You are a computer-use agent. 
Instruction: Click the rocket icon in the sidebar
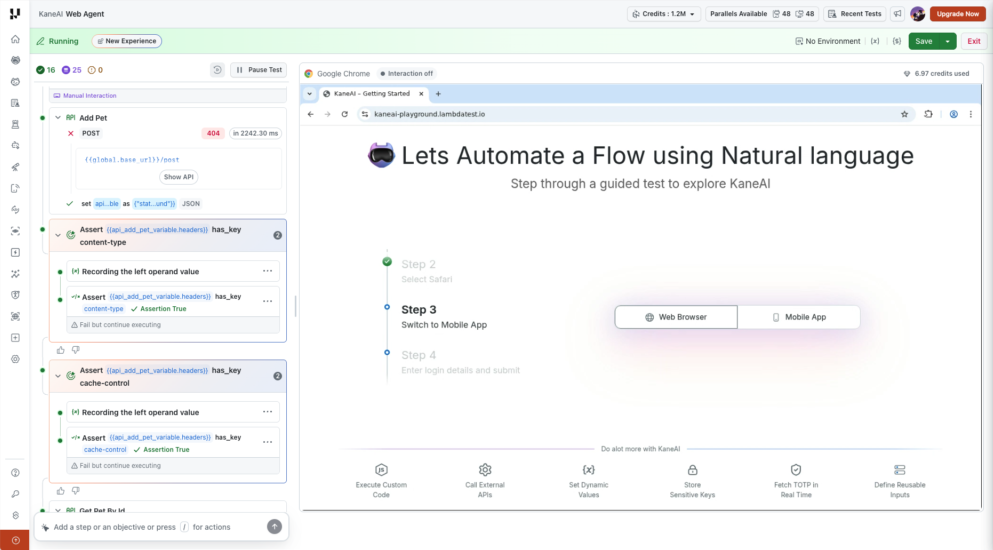click(x=15, y=167)
